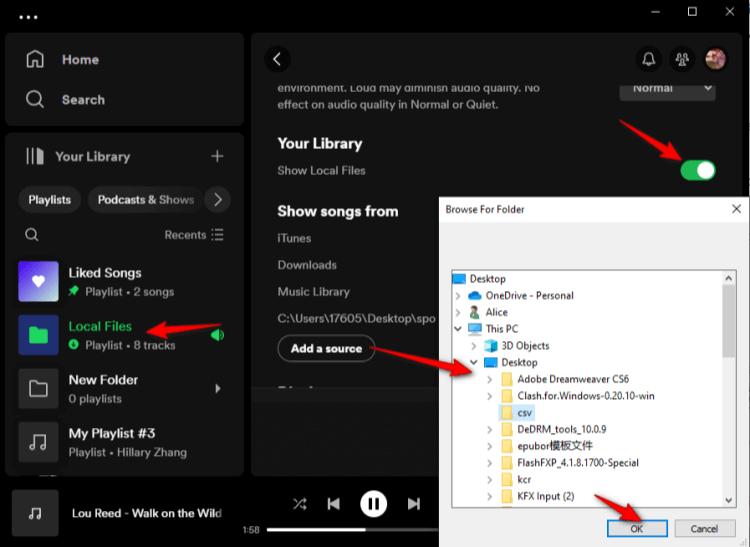Screen dimensions: 750x547
Task: Open Friend Activity icon
Action: pos(682,59)
